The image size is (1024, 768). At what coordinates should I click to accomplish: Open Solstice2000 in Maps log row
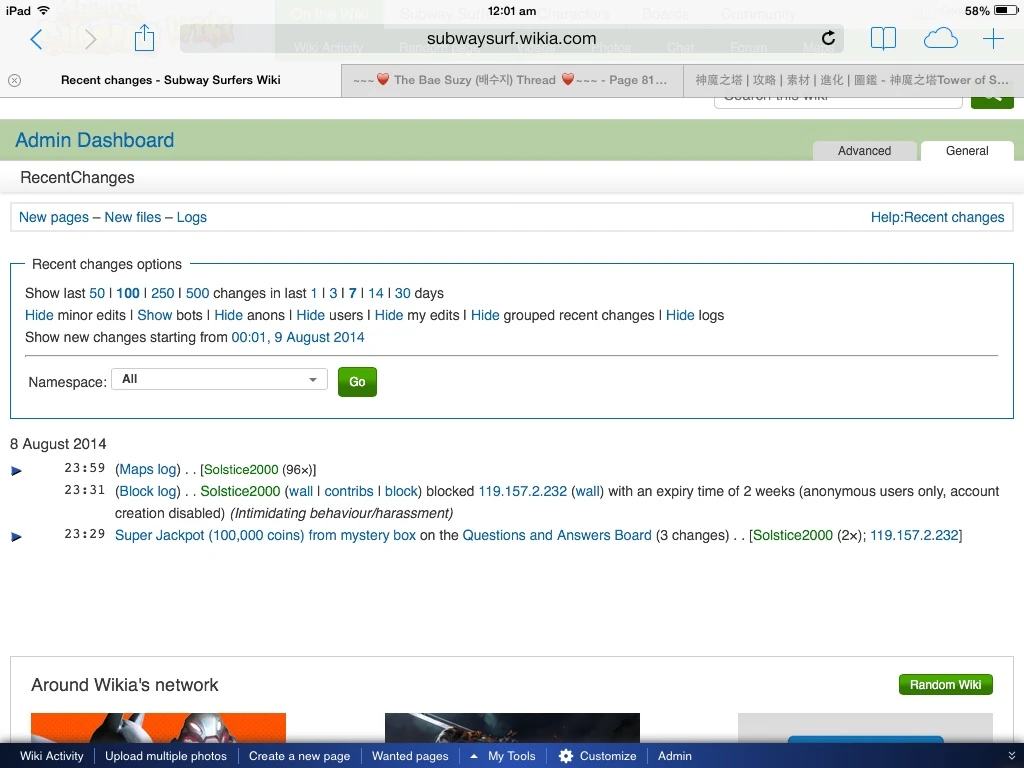pos(241,470)
